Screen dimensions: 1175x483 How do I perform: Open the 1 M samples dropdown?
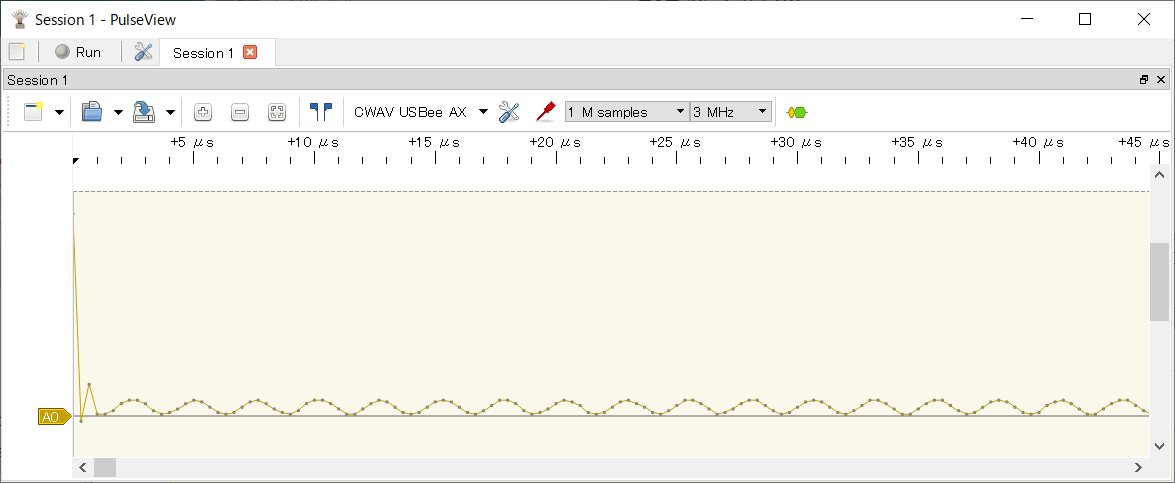pyautogui.click(x=627, y=112)
